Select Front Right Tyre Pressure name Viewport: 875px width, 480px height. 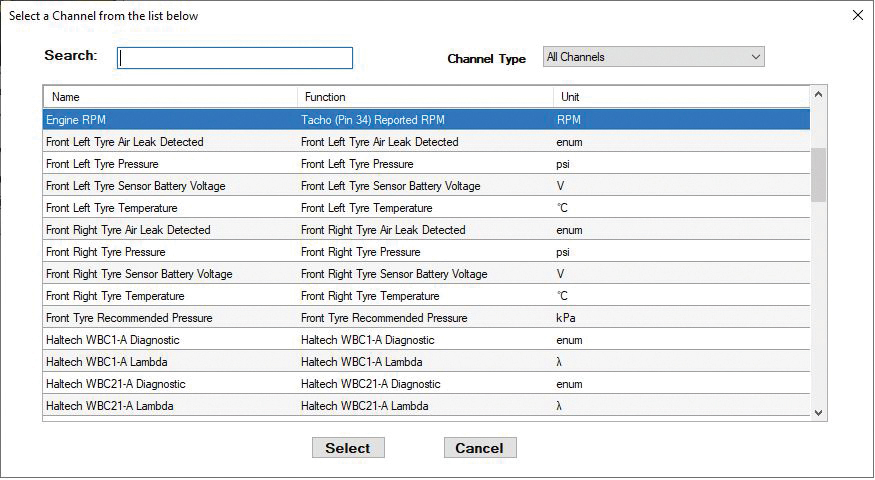[105, 252]
